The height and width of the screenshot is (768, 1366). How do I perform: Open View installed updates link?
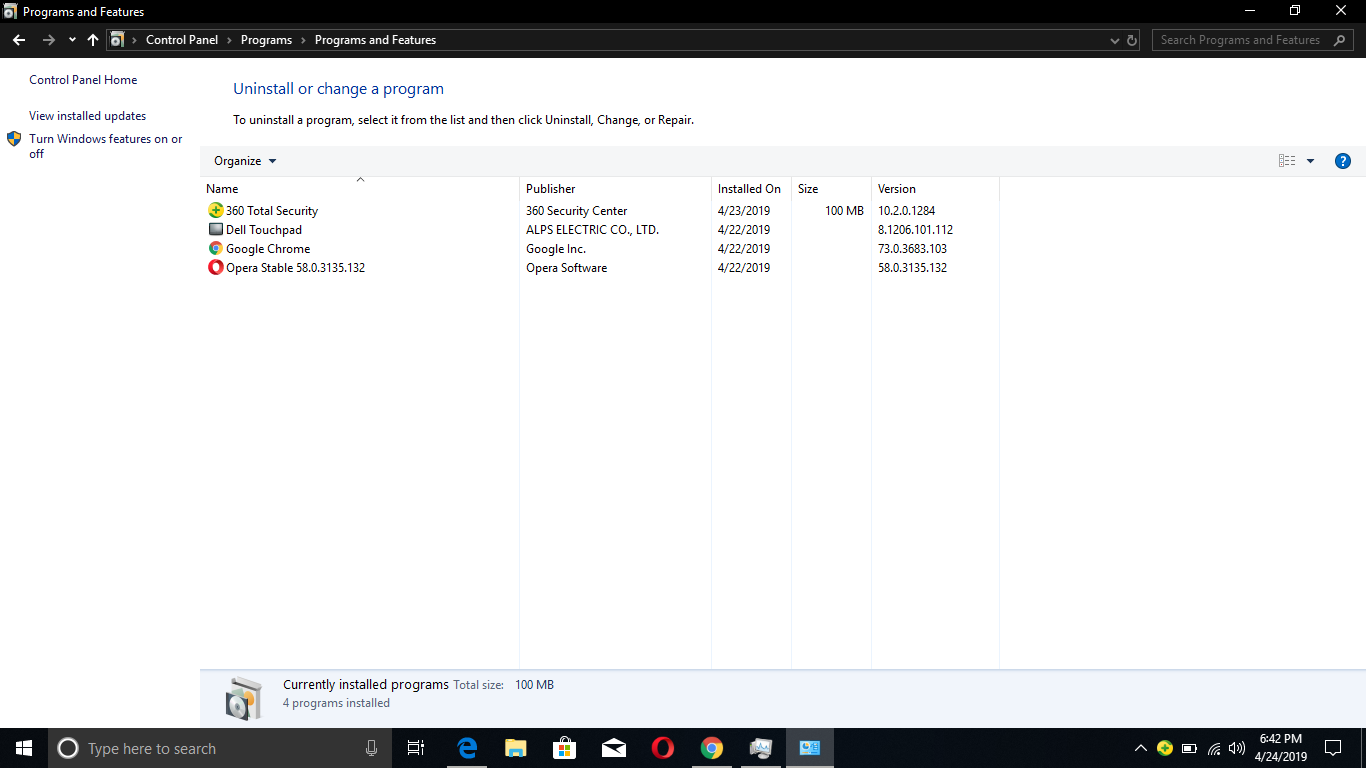coord(87,116)
